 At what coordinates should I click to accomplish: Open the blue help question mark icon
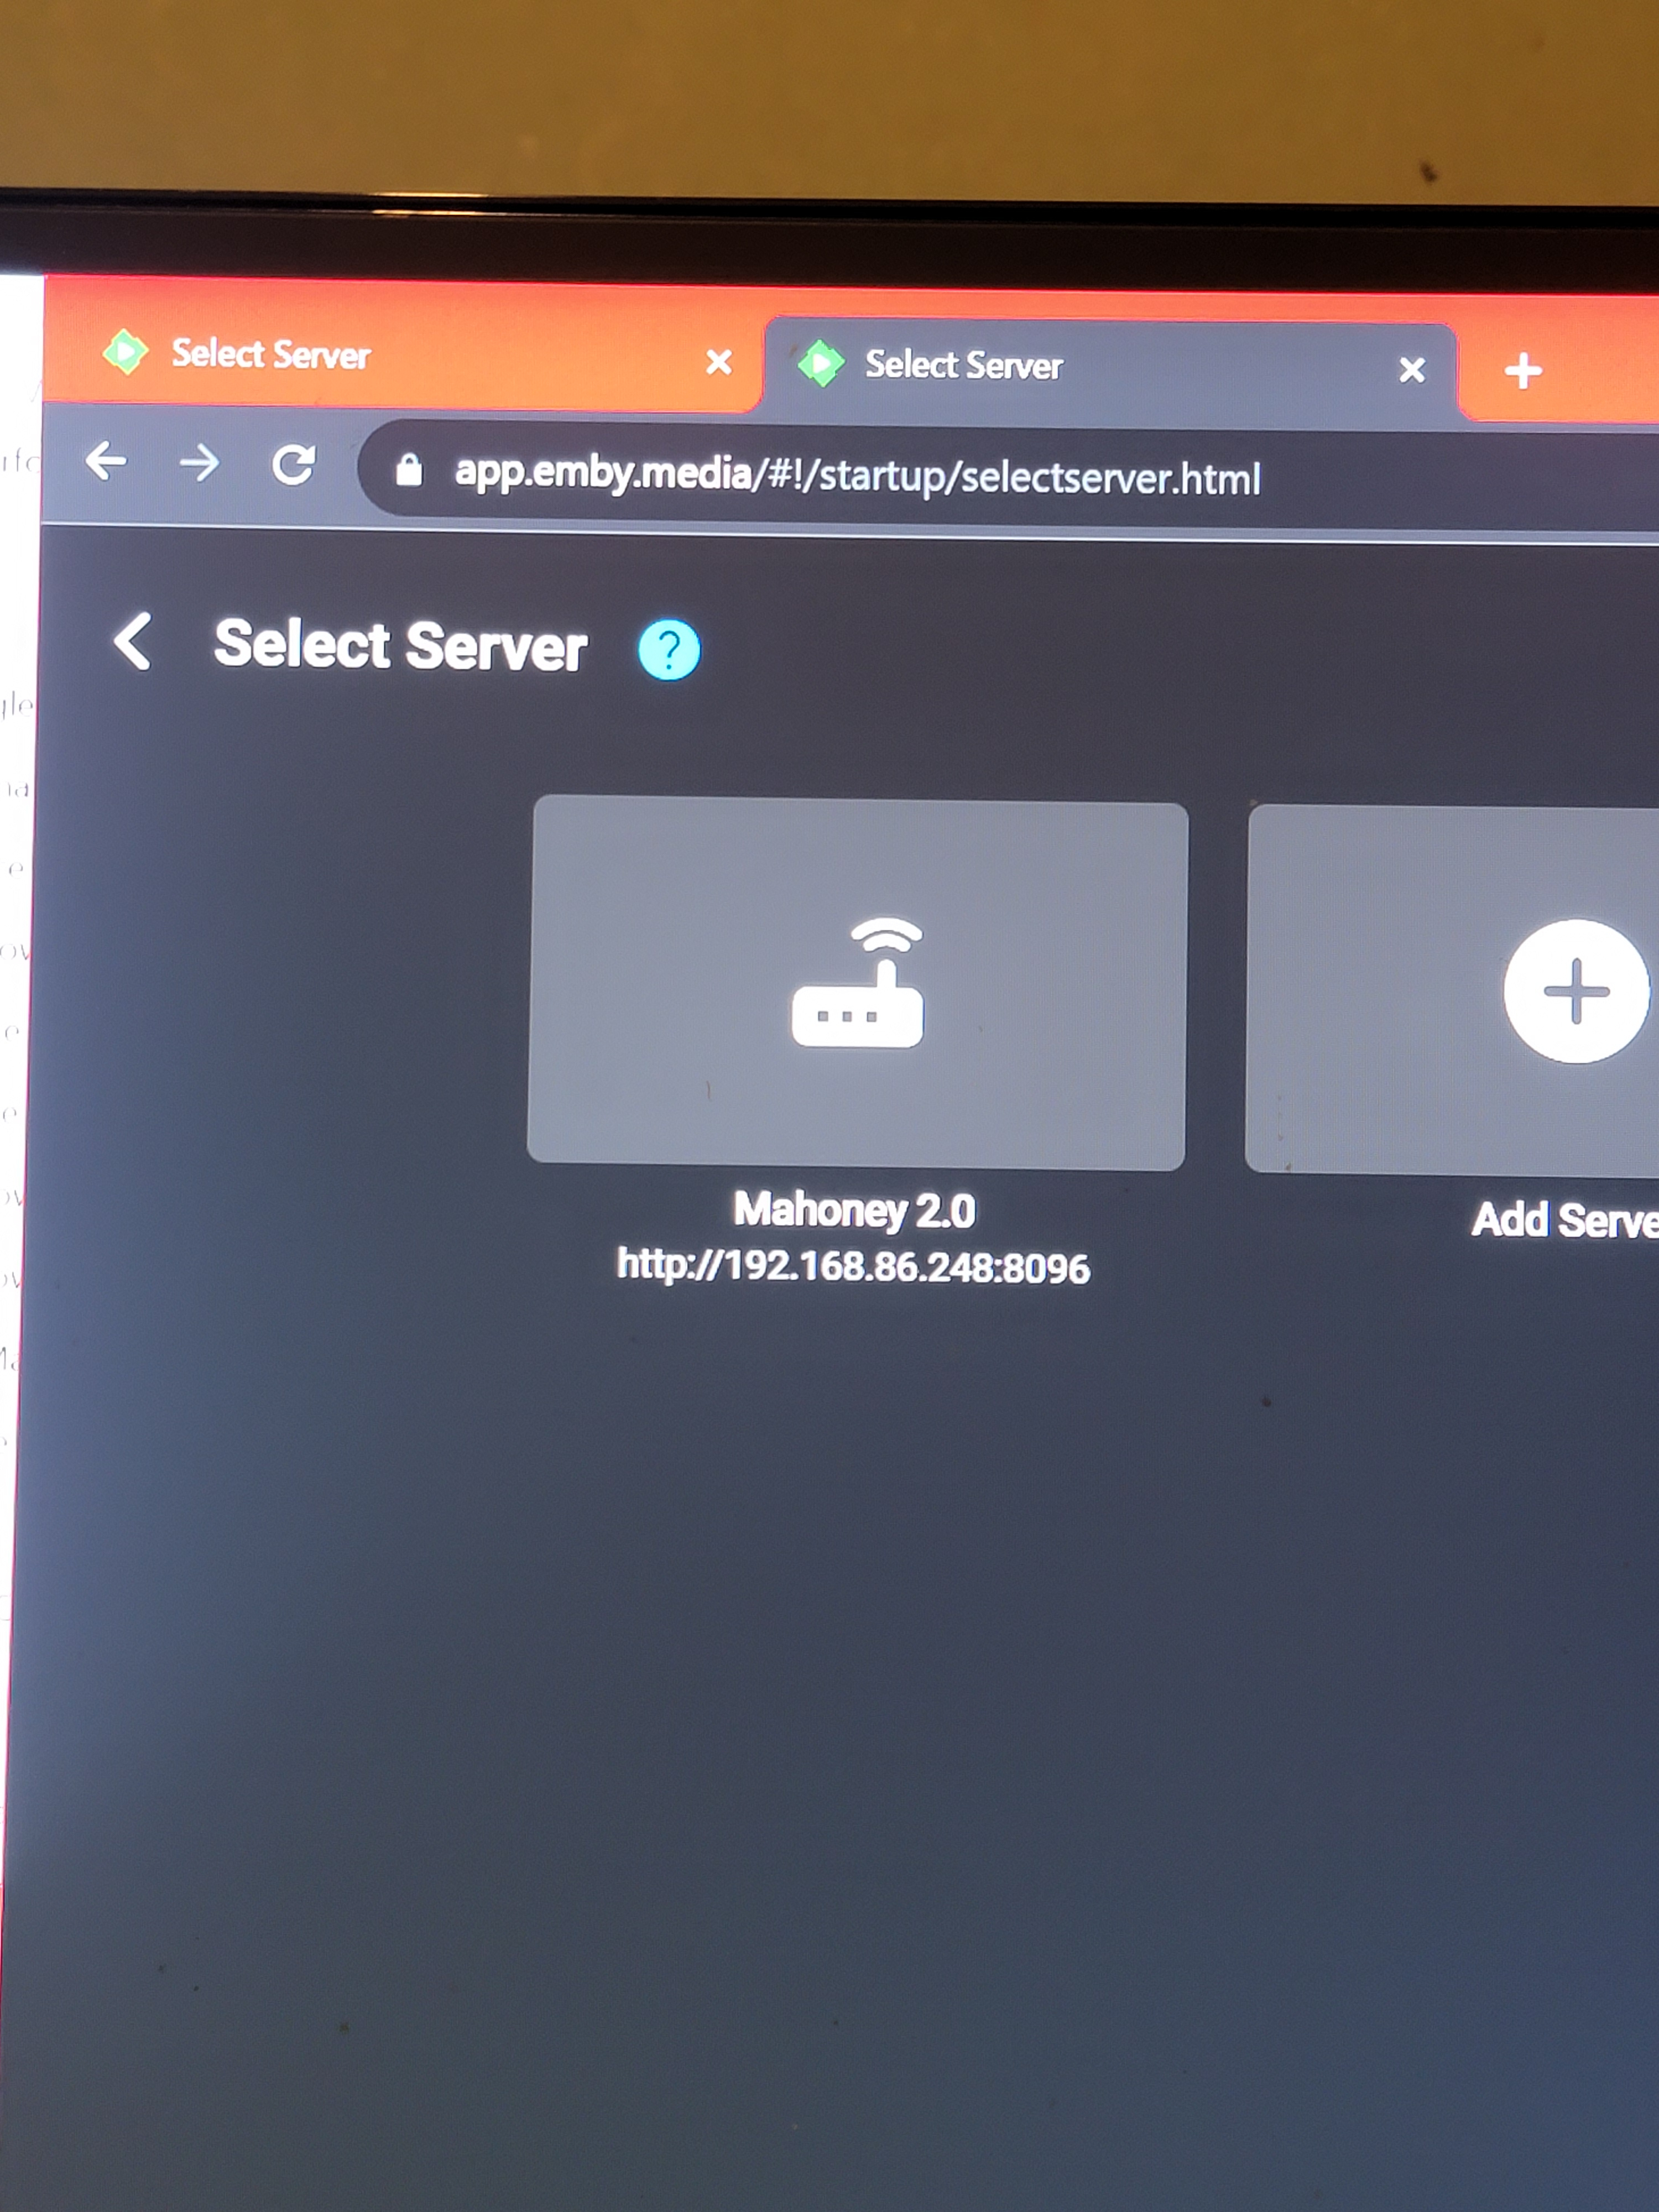point(668,650)
